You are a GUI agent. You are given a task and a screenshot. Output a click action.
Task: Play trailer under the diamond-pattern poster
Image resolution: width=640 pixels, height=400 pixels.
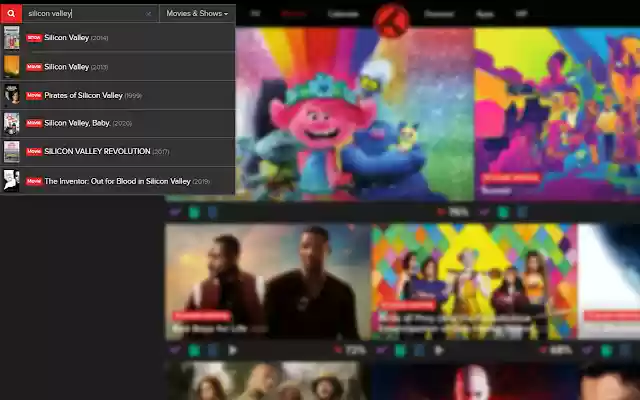pyautogui.click(x=439, y=350)
